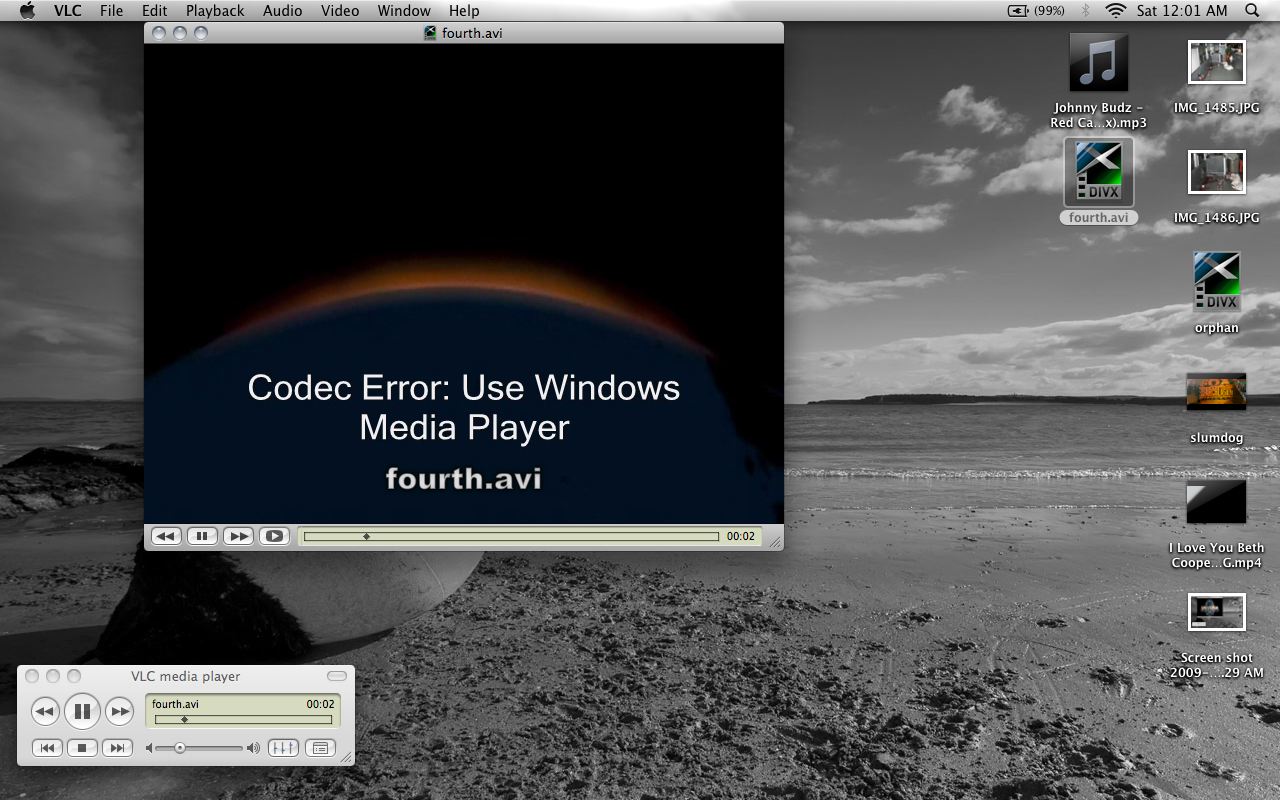
Task: Set maximum volume via loud speaker icon
Action: 253,748
